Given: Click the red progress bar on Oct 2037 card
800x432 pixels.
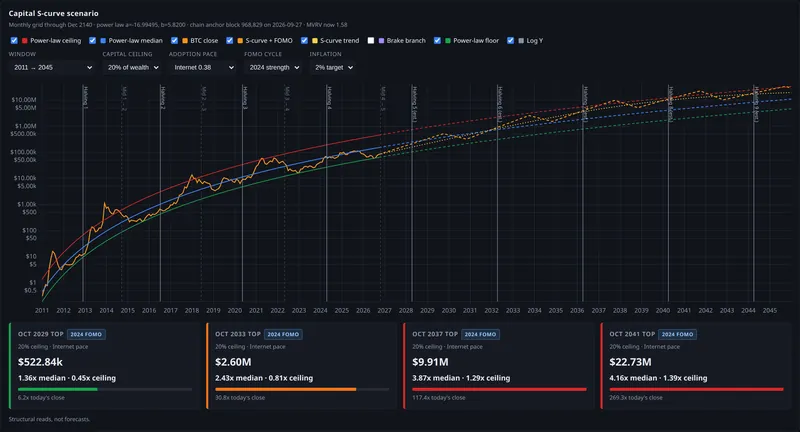Looking at the screenshot, I should click(499, 389).
